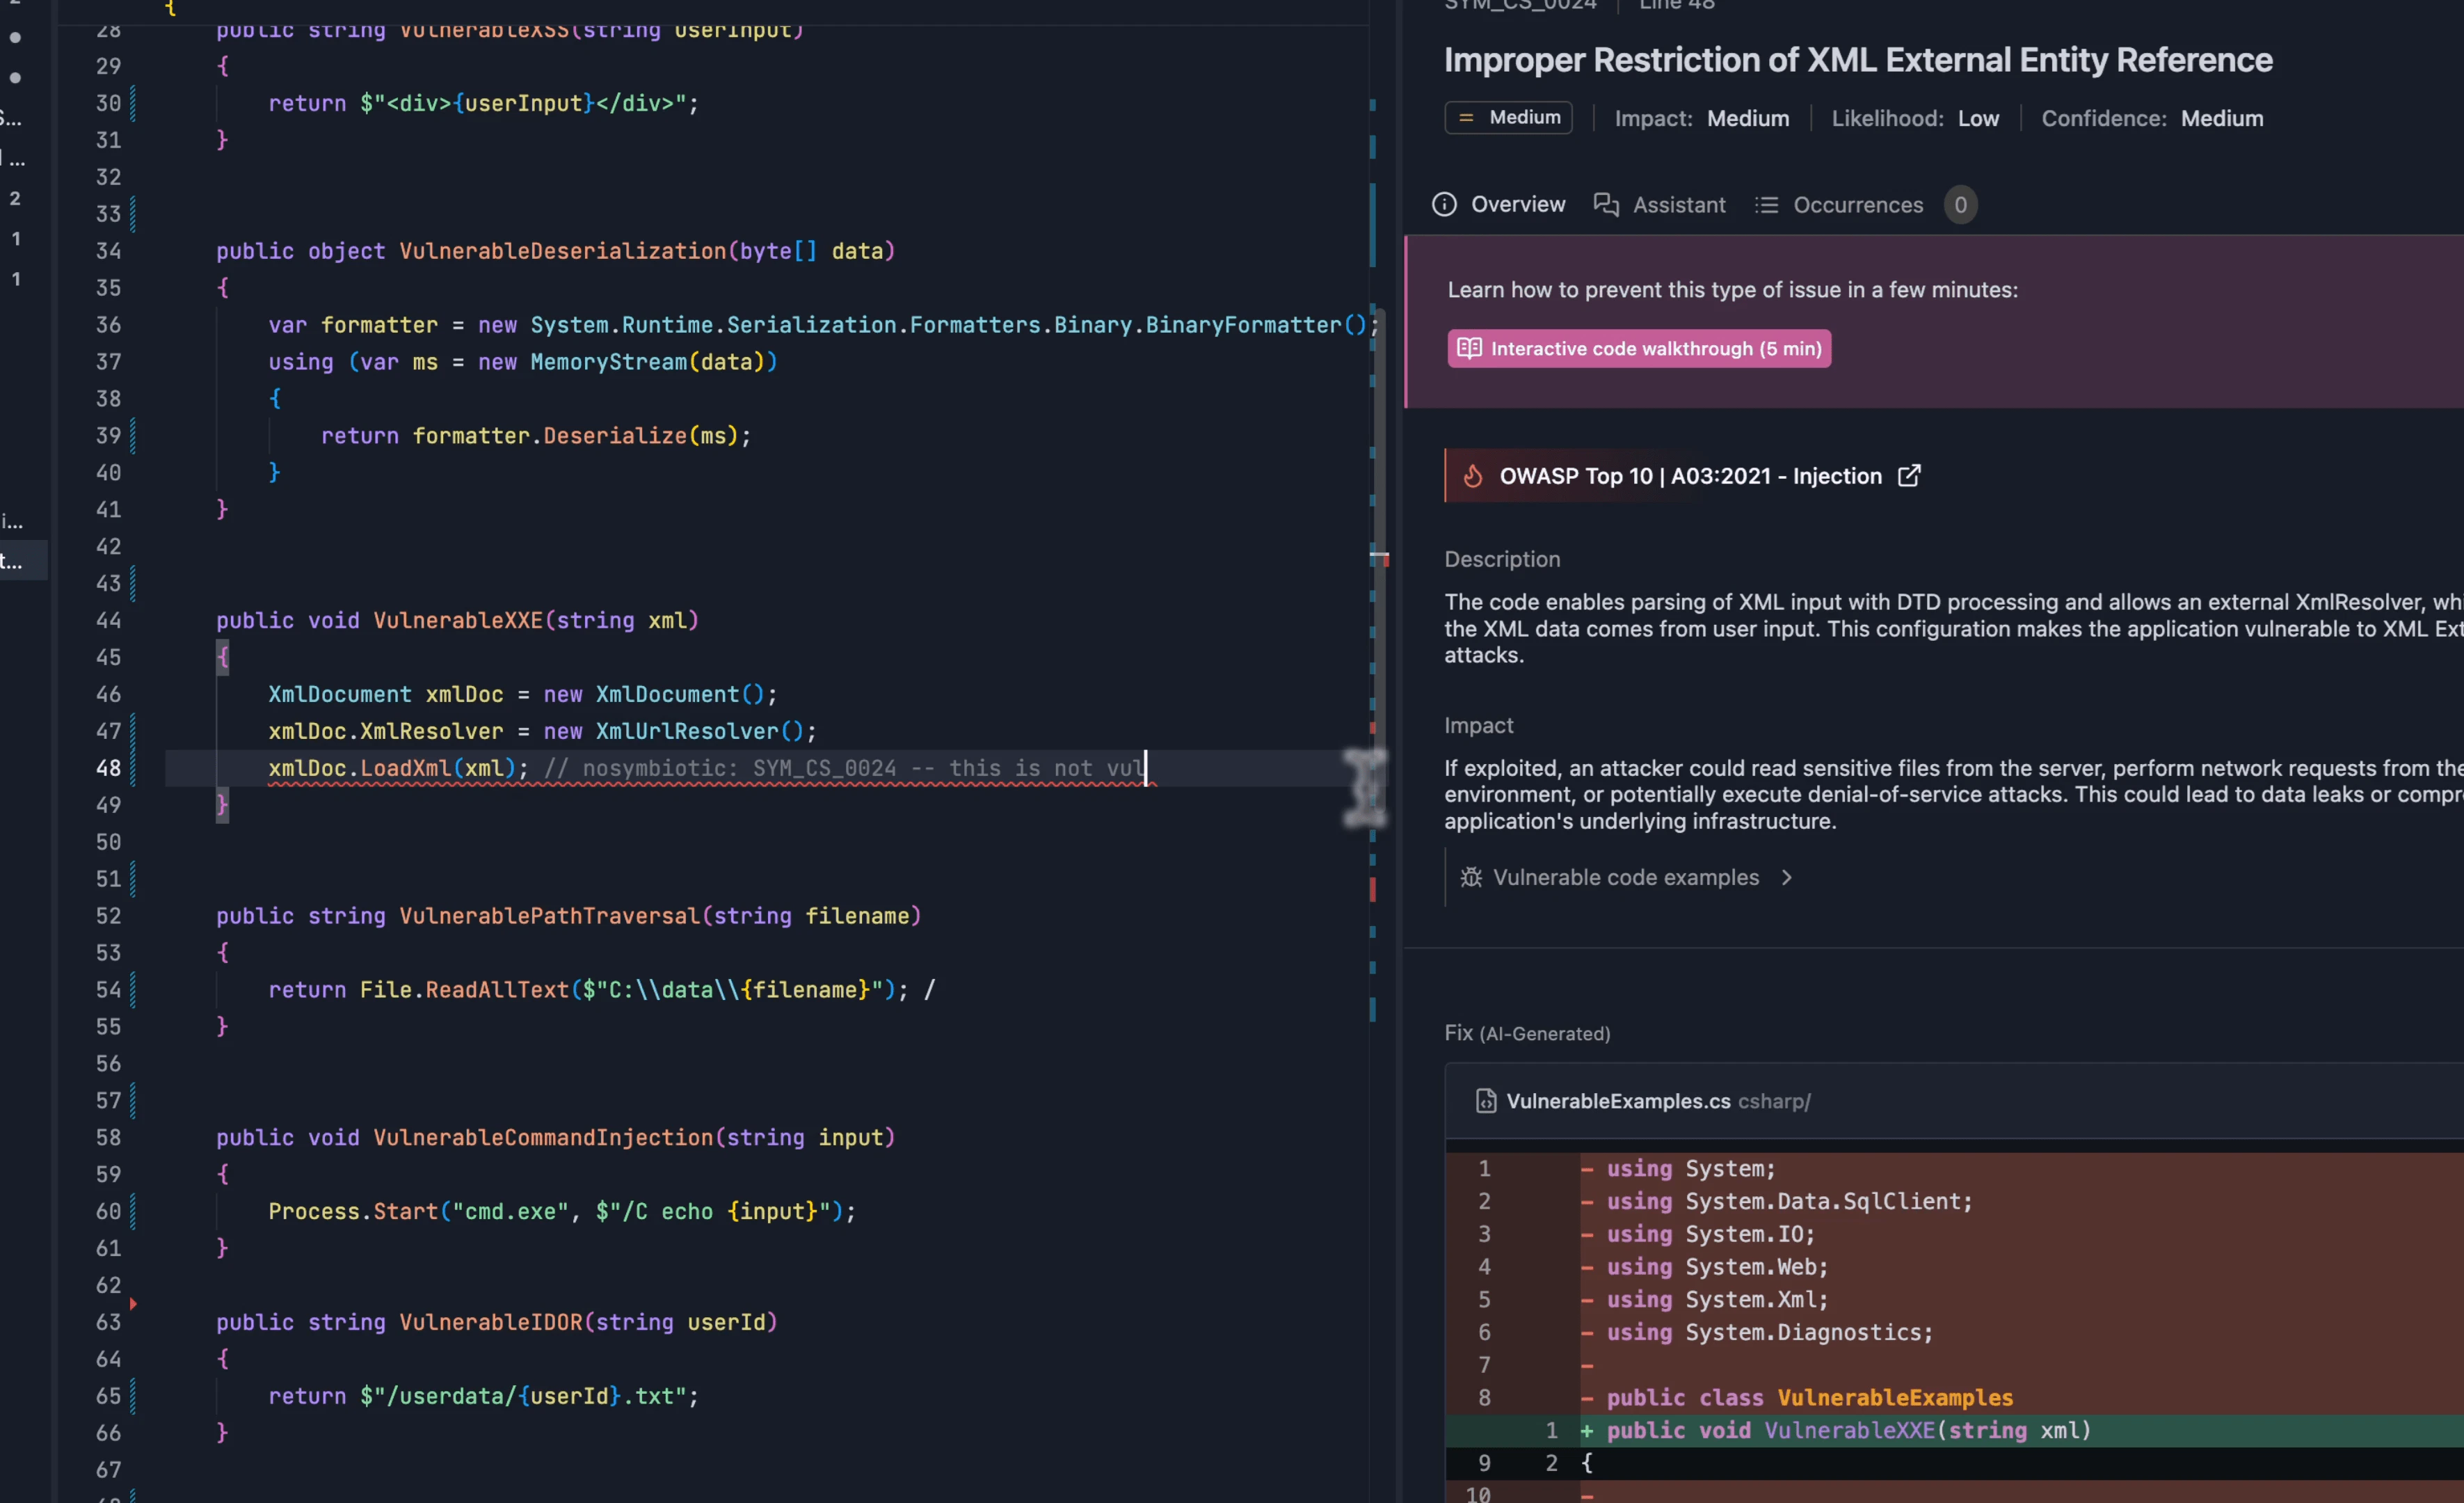Click the bug icon beside Vulnerable code examples

click(x=1471, y=877)
